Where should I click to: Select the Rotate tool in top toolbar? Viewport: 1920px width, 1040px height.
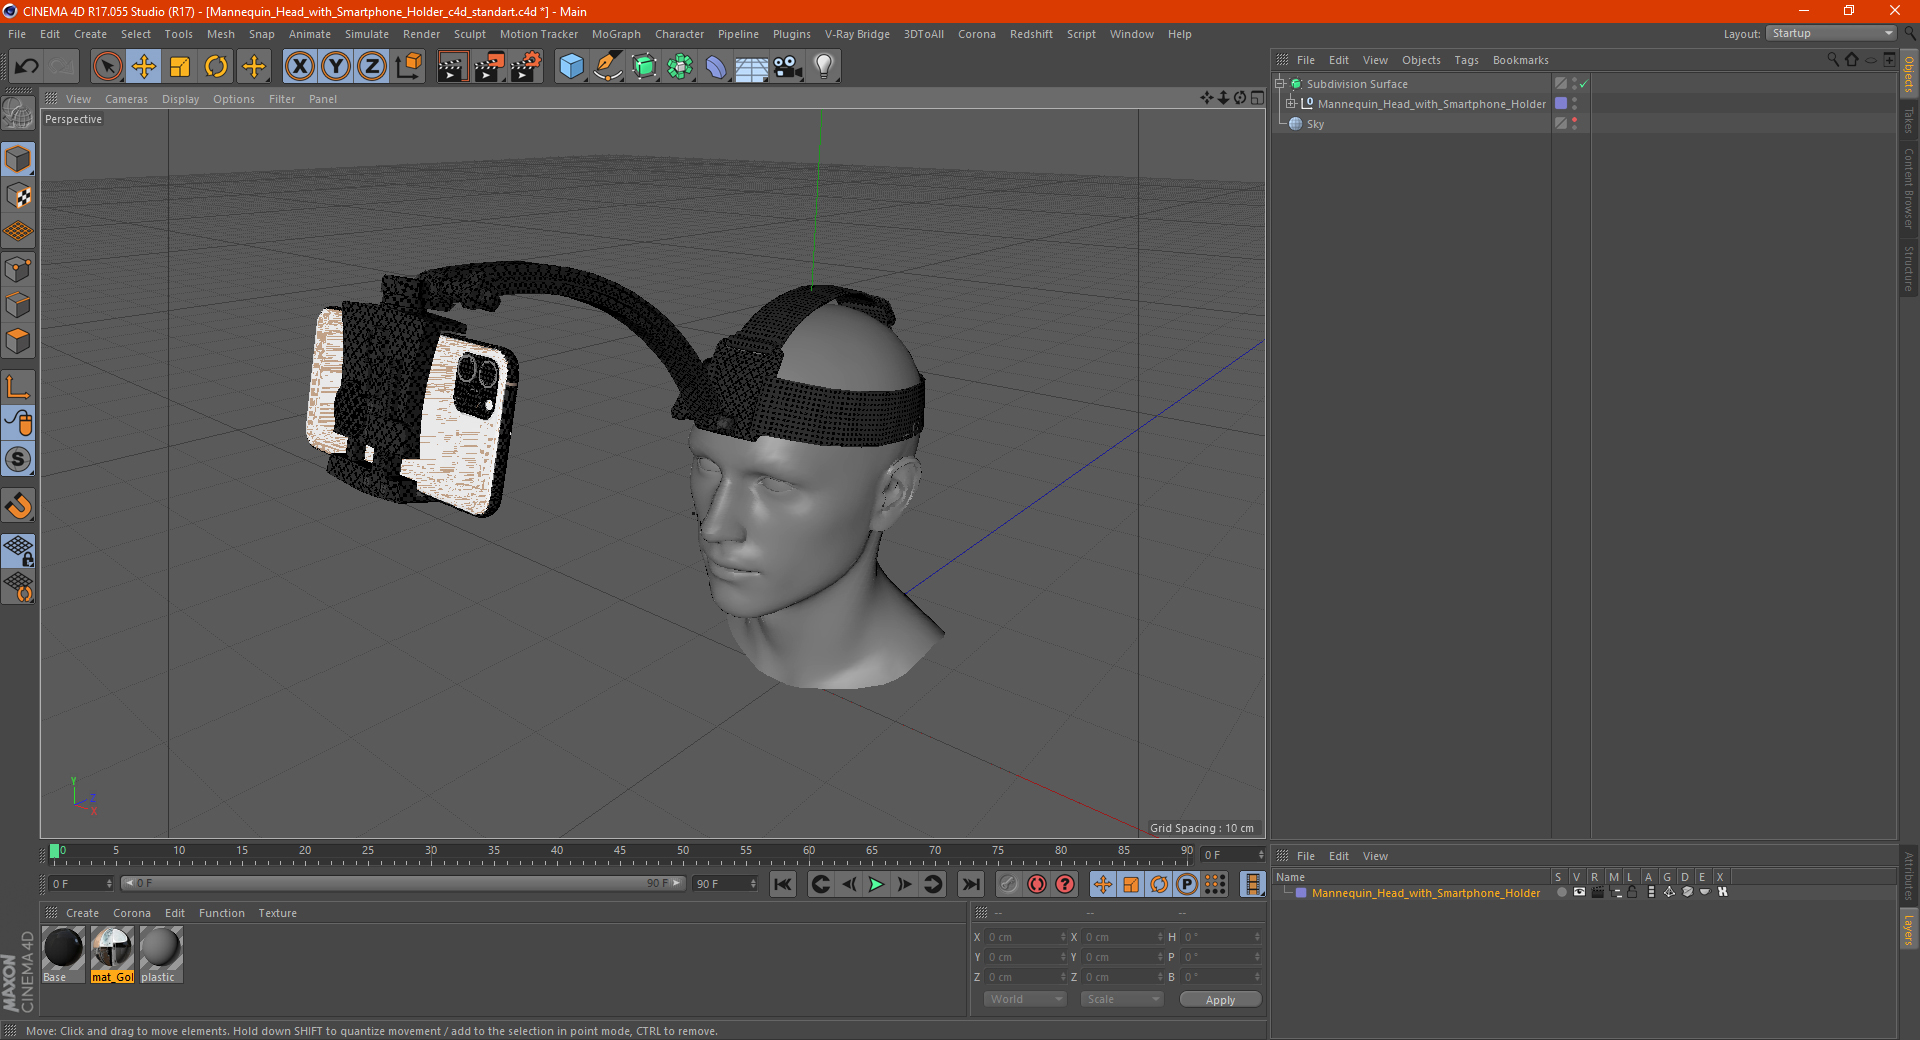pos(216,67)
